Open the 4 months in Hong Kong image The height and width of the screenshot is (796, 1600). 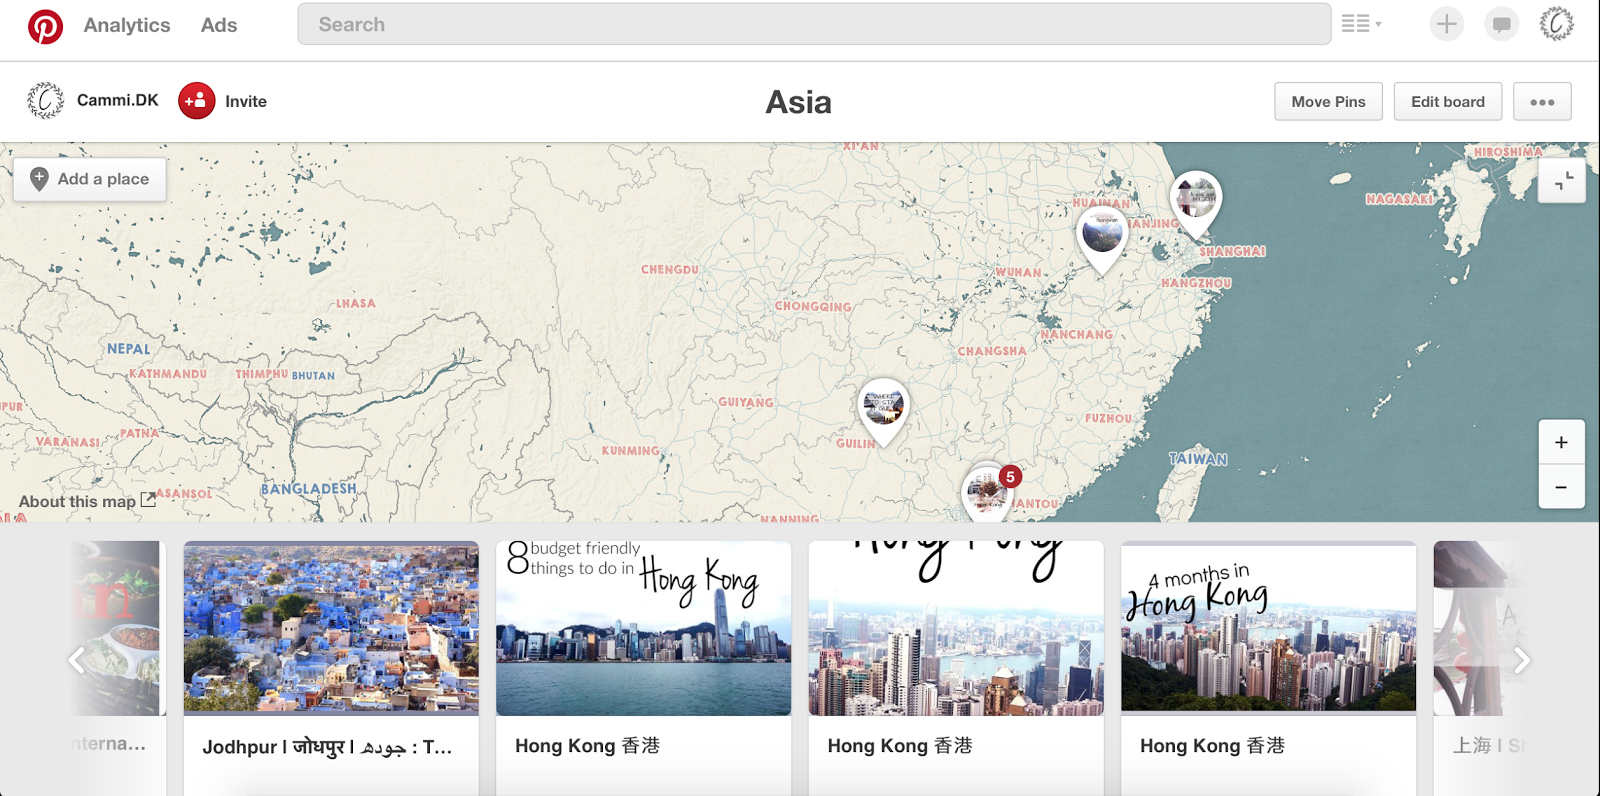pos(1269,628)
